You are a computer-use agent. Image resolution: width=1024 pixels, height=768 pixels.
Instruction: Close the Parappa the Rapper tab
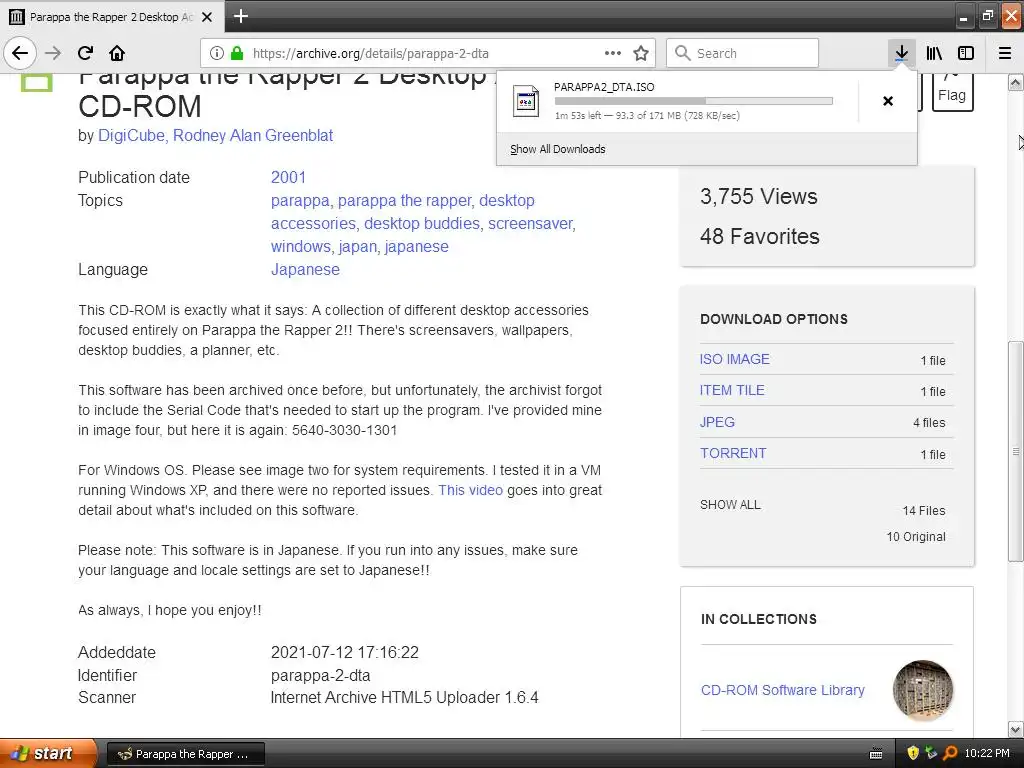[x=207, y=17]
